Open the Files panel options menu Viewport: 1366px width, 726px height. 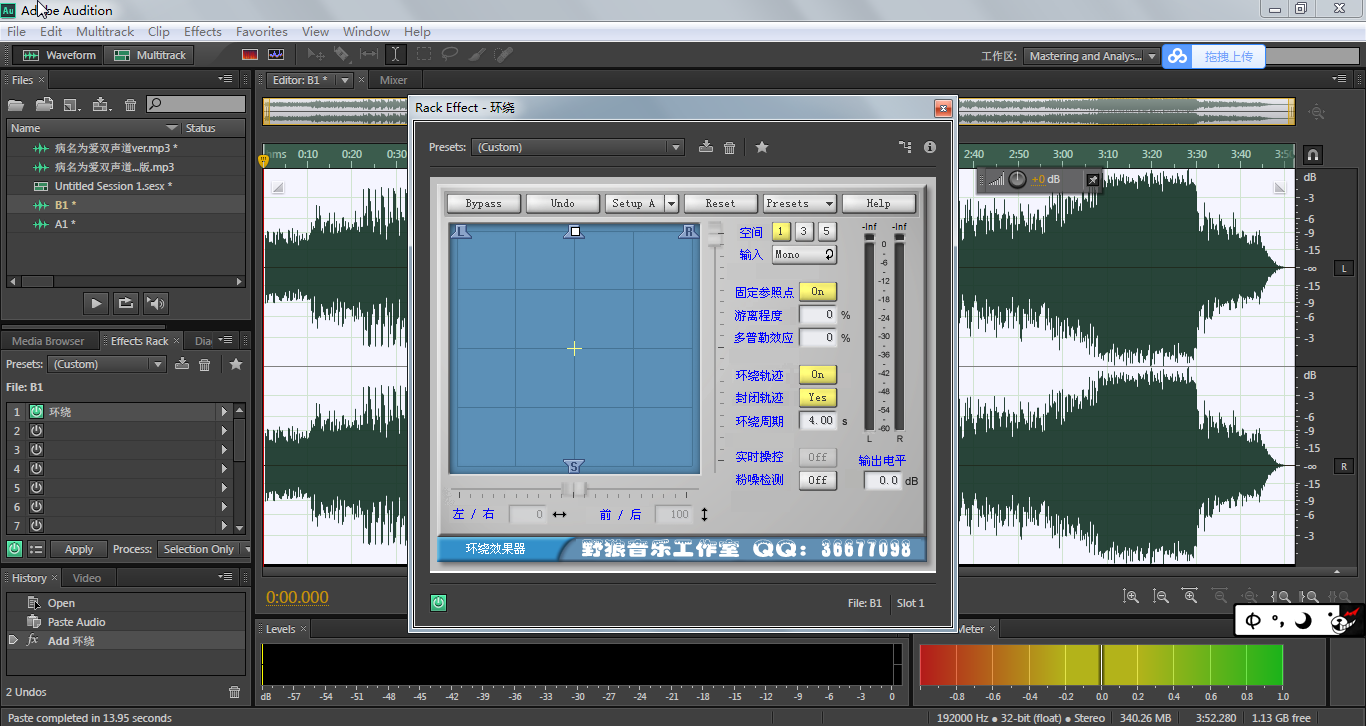click(x=225, y=79)
